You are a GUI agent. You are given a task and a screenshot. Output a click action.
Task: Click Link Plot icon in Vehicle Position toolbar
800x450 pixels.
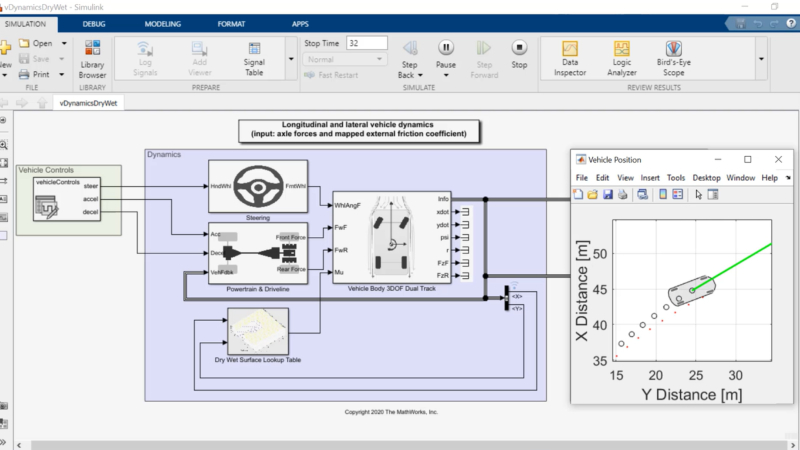(x=642, y=194)
